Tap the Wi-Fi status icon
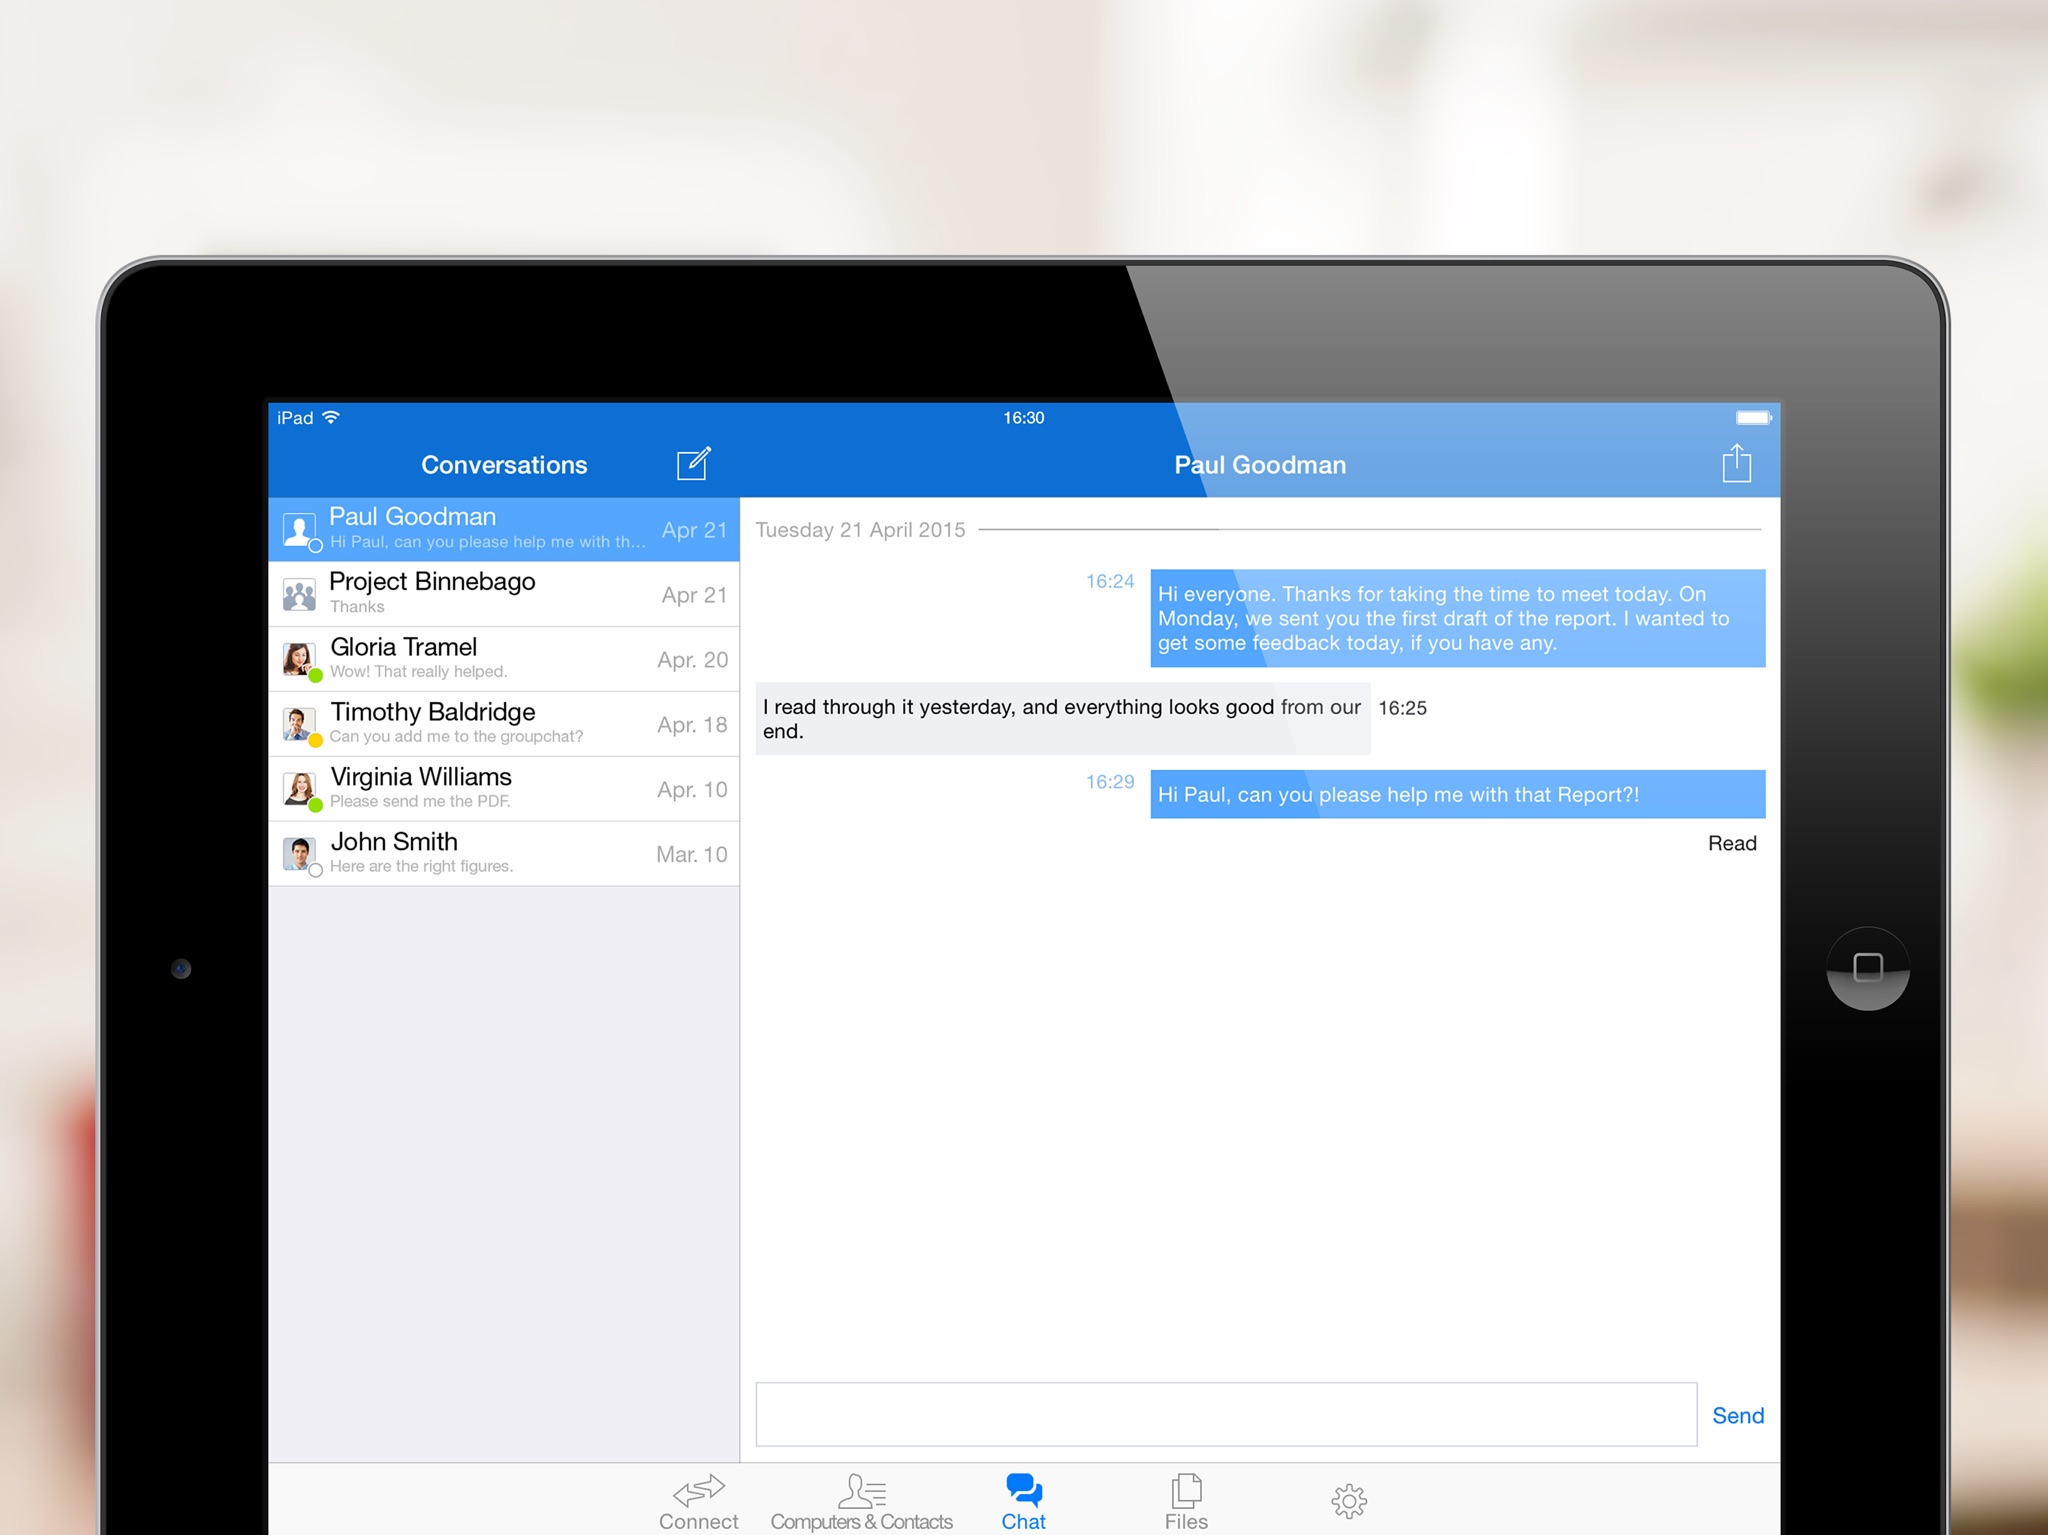This screenshot has height=1535, width=2048. click(331, 417)
